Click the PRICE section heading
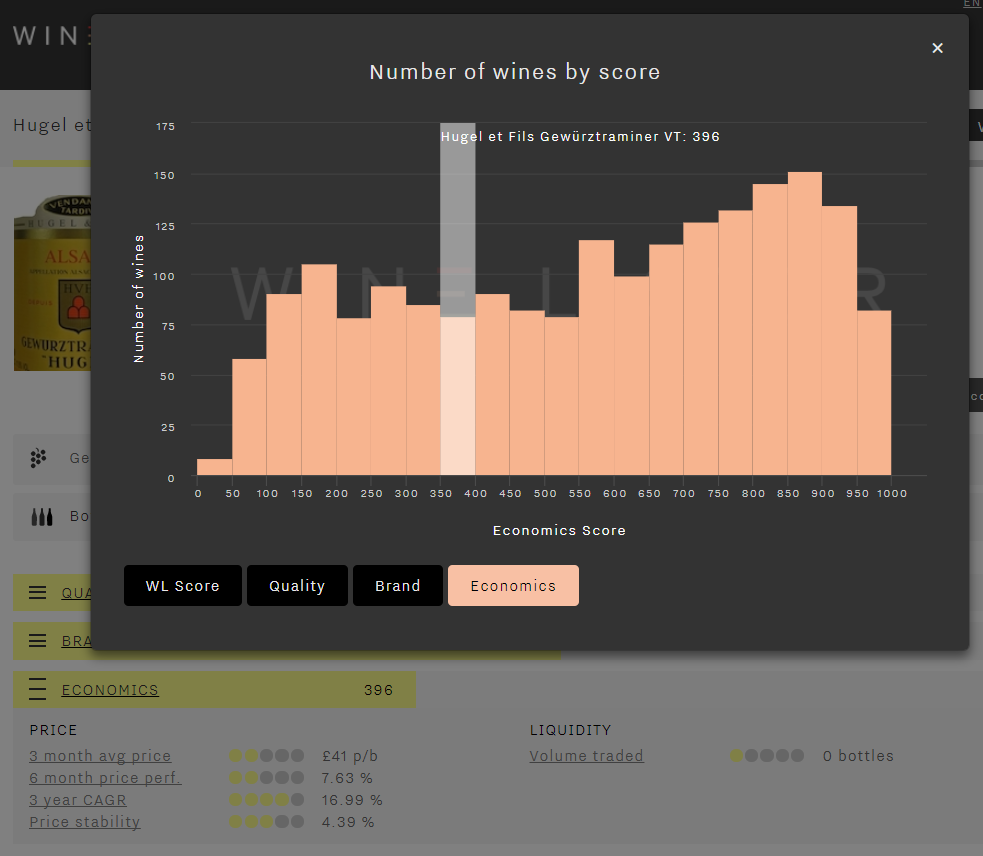Viewport: 983px width, 856px height. (x=53, y=730)
